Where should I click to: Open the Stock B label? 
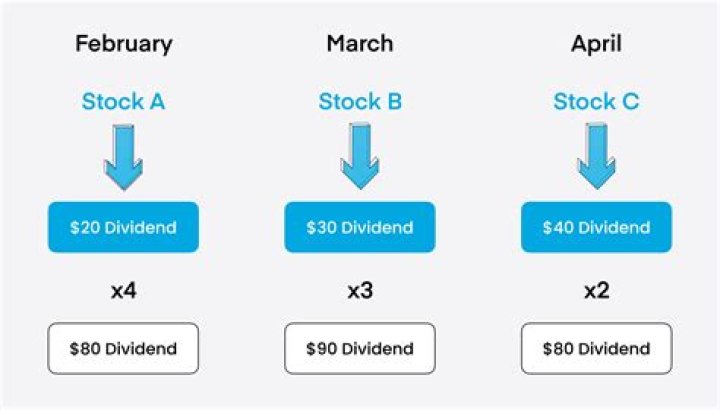(x=360, y=102)
